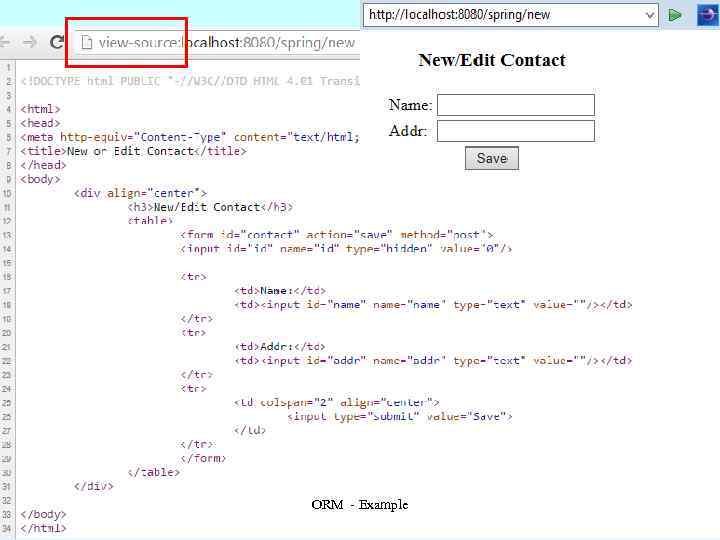
Task: Click the Name: label
Action: pos(410,105)
